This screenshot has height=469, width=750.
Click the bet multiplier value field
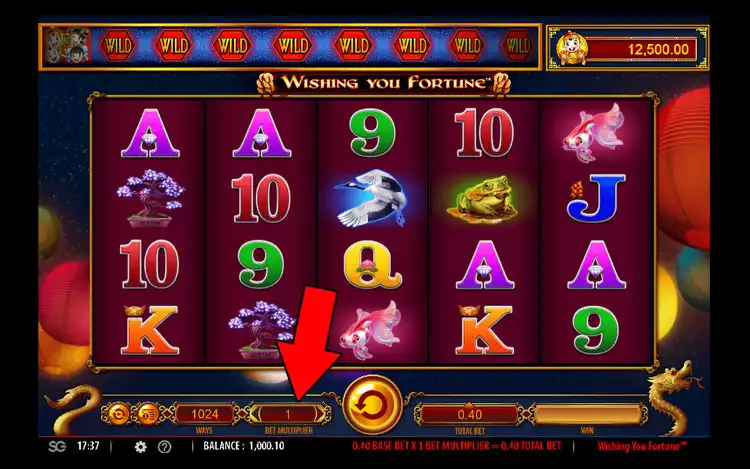click(287, 414)
